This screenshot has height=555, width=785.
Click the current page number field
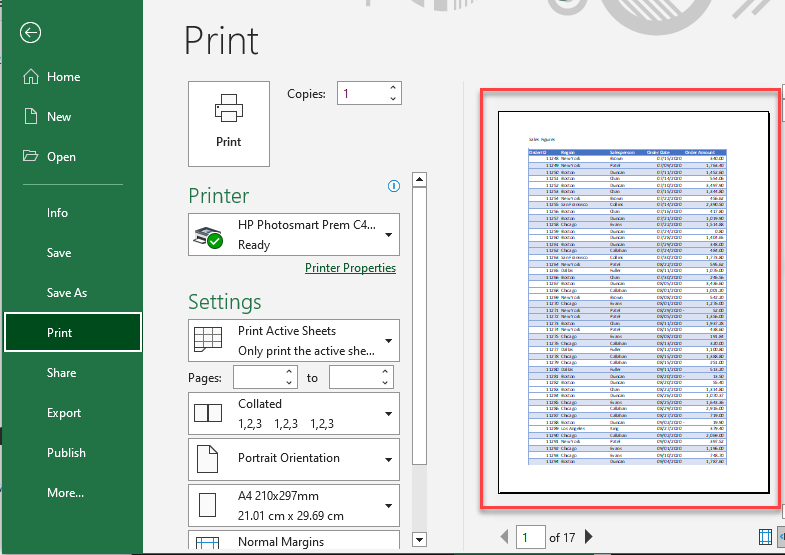click(x=530, y=538)
